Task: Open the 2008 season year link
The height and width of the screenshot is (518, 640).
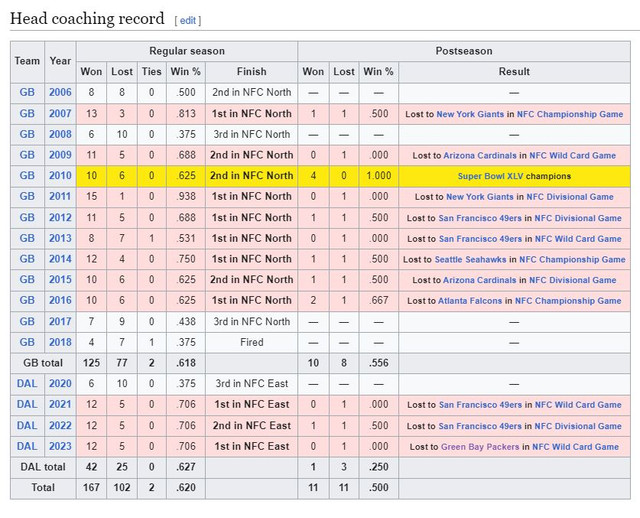Action: pos(60,134)
